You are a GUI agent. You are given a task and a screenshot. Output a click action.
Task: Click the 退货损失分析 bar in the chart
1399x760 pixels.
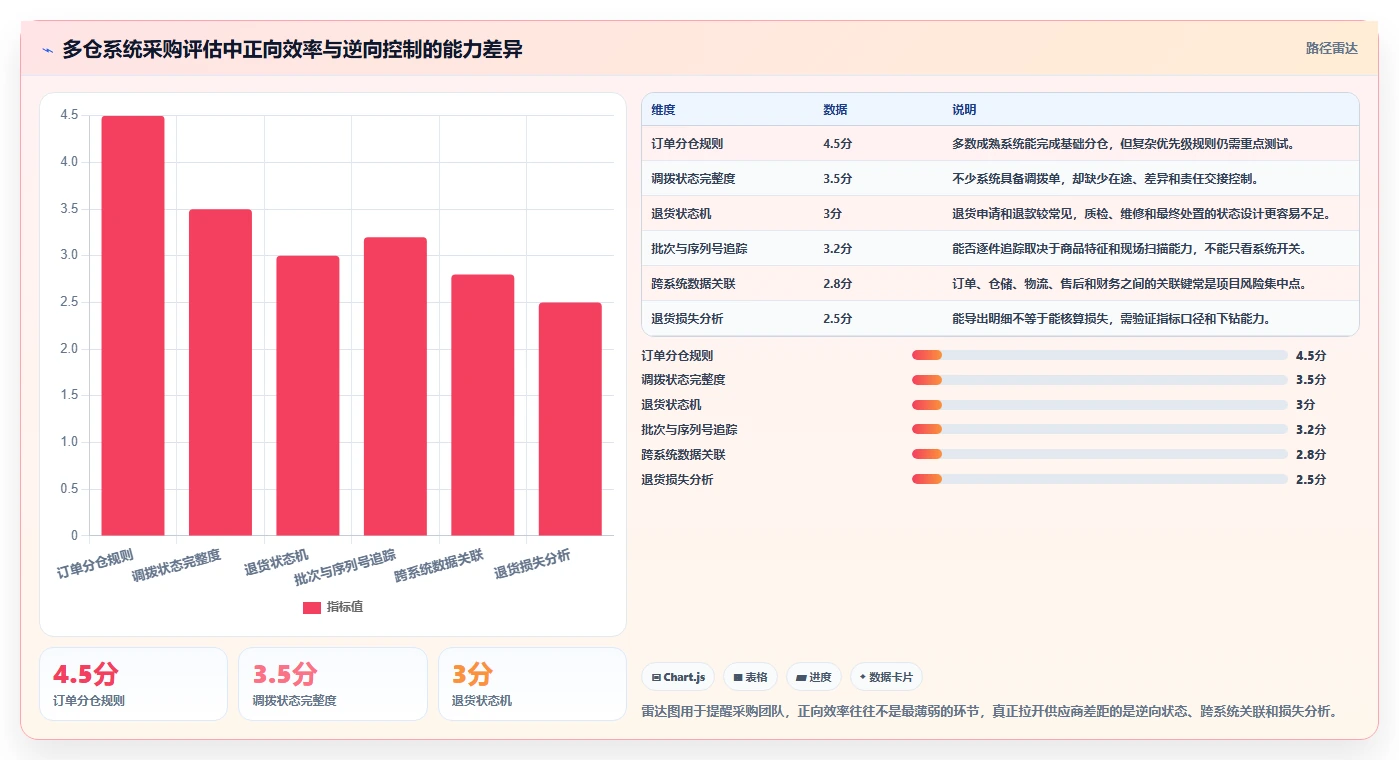570,419
